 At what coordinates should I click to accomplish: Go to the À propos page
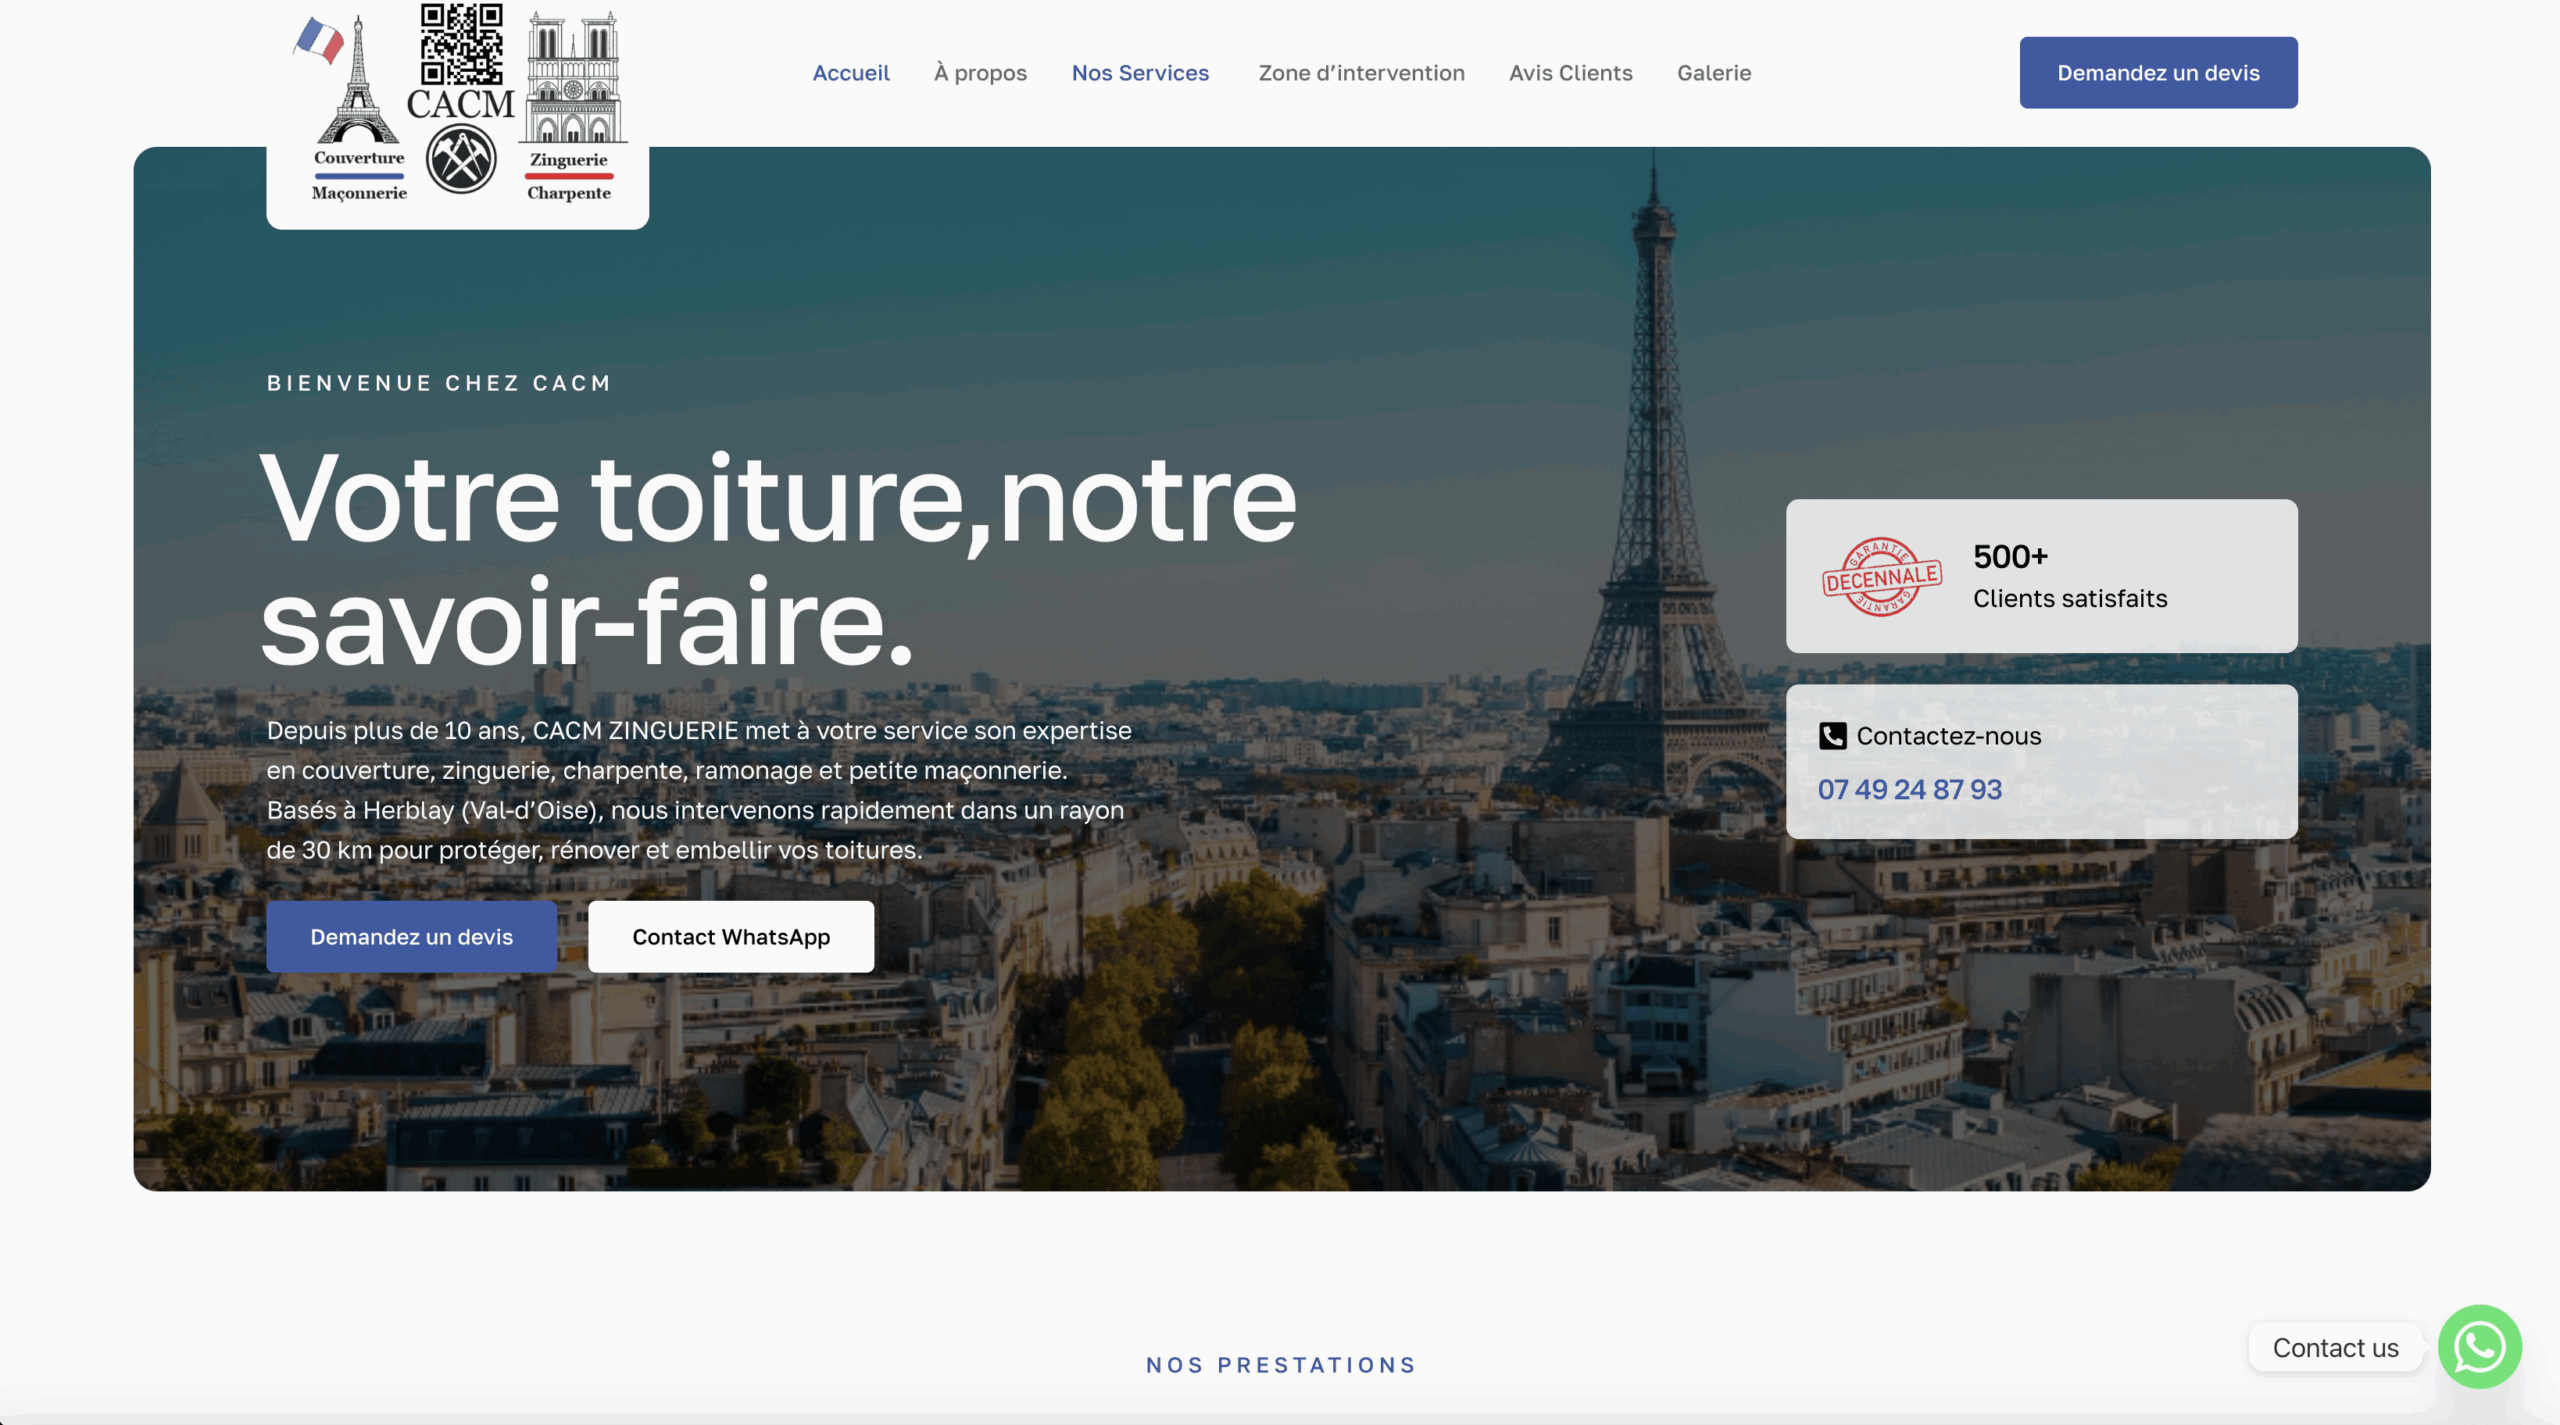click(980, 73)
